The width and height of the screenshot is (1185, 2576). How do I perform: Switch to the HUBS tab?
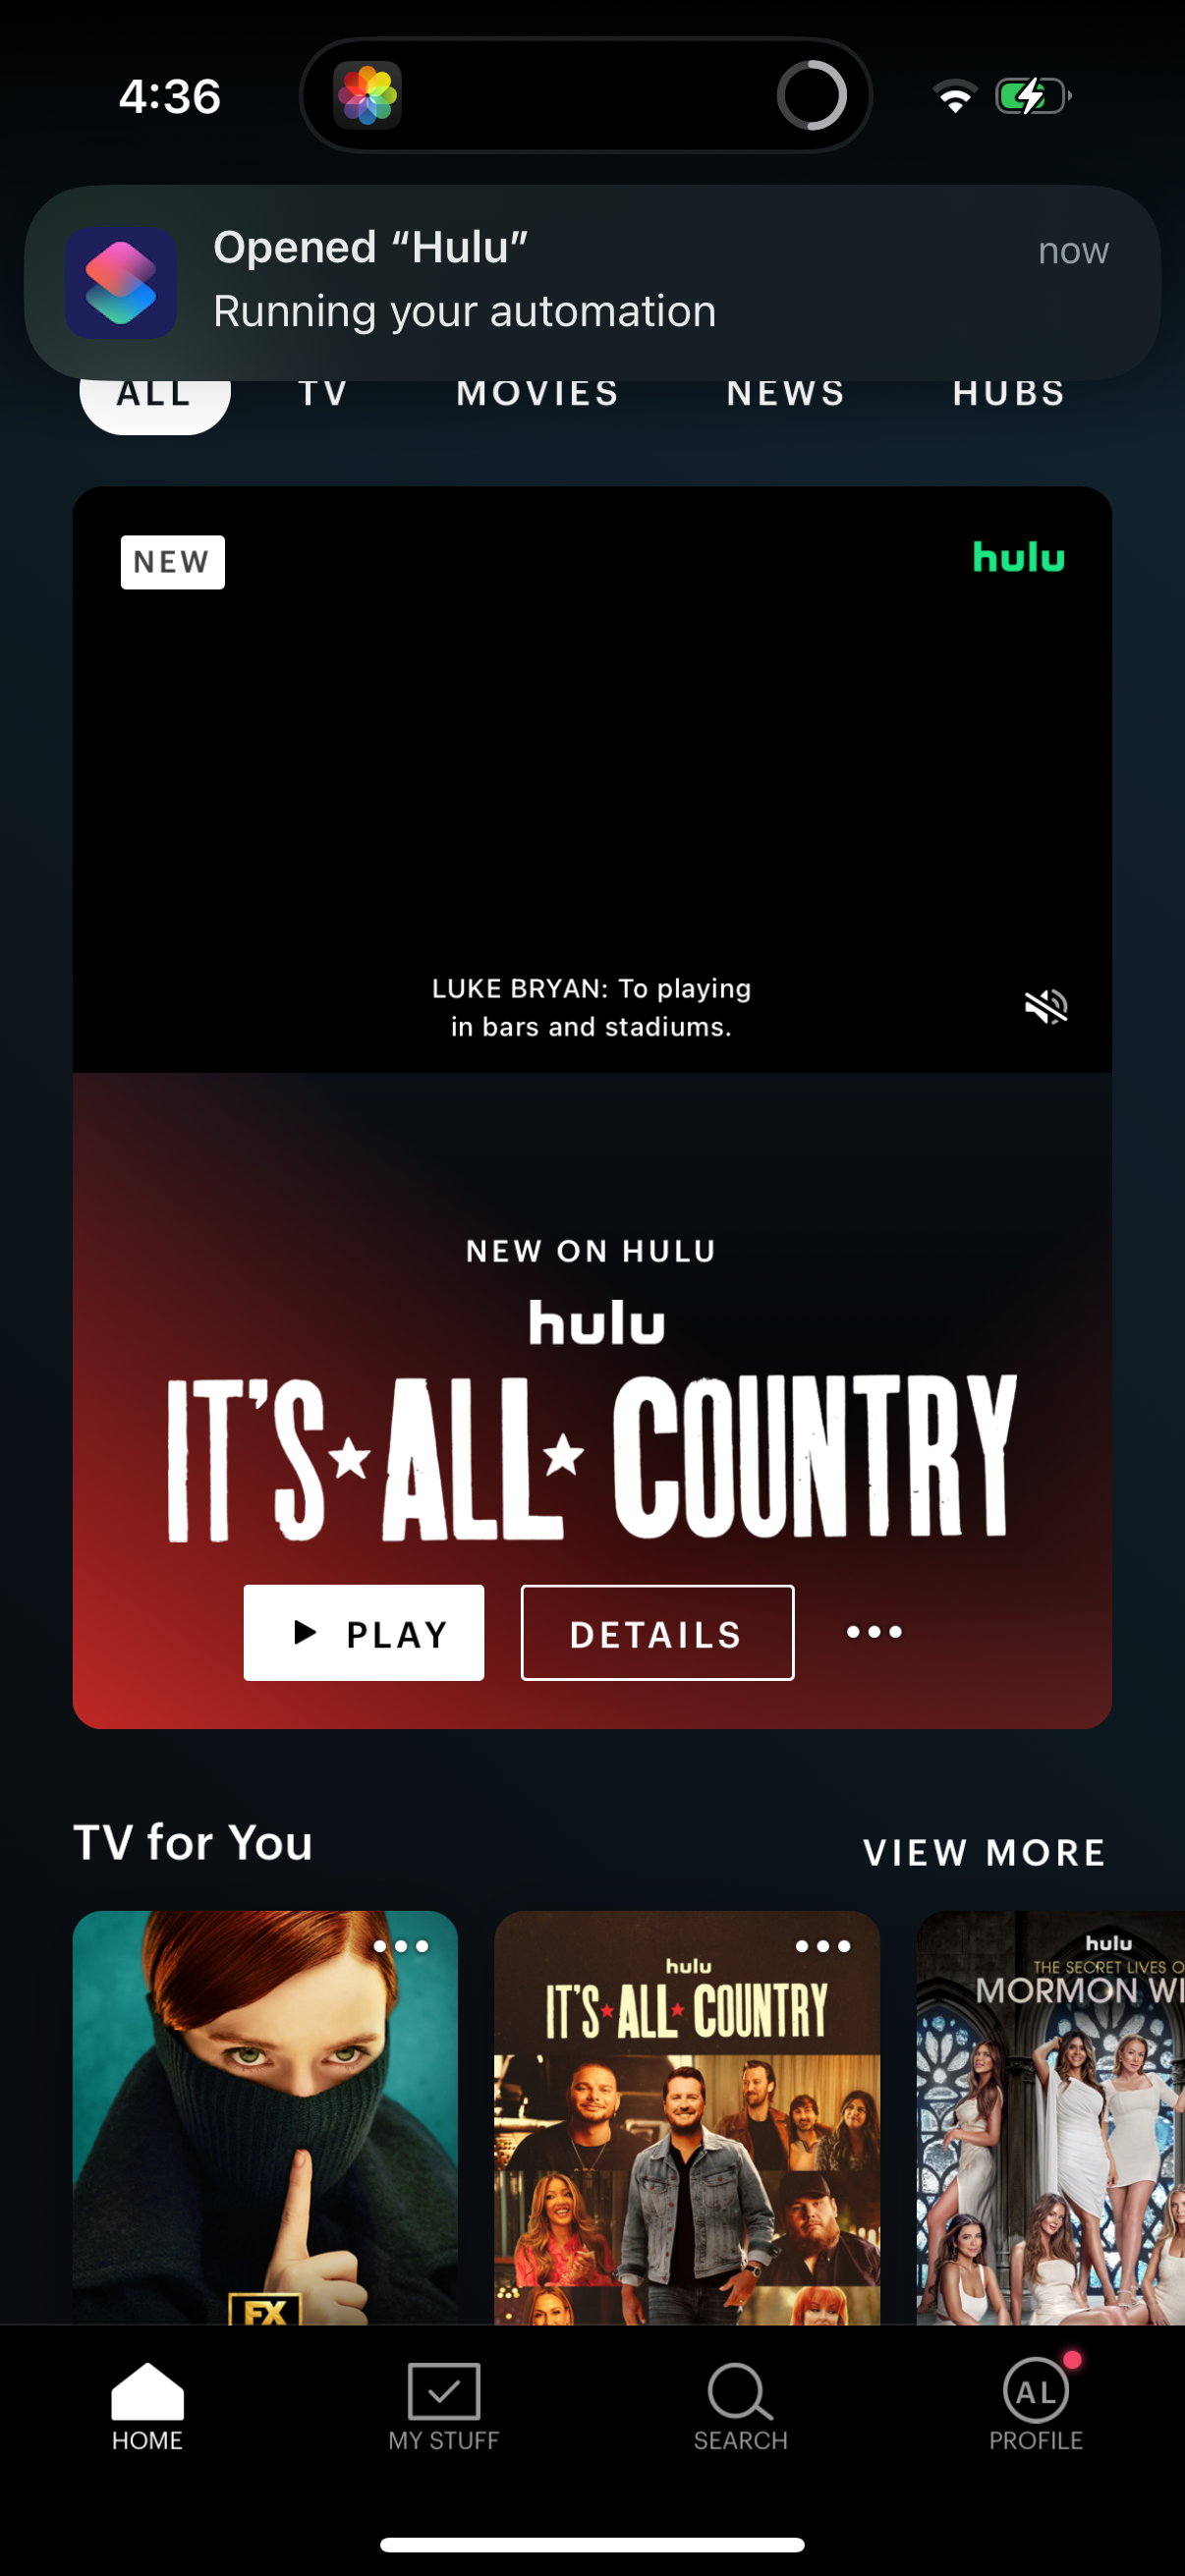click(1009, 394)
